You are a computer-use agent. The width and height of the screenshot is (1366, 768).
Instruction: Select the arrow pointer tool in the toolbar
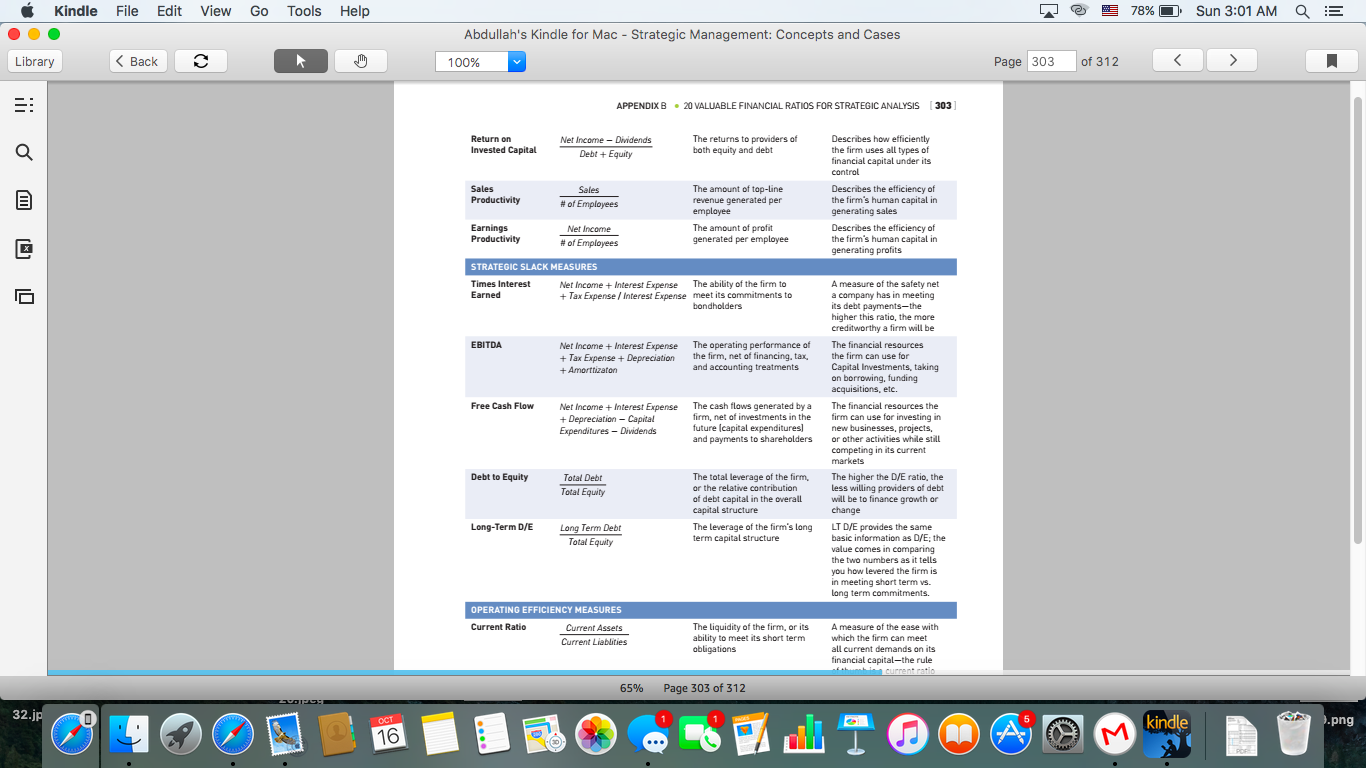point(300,61)
